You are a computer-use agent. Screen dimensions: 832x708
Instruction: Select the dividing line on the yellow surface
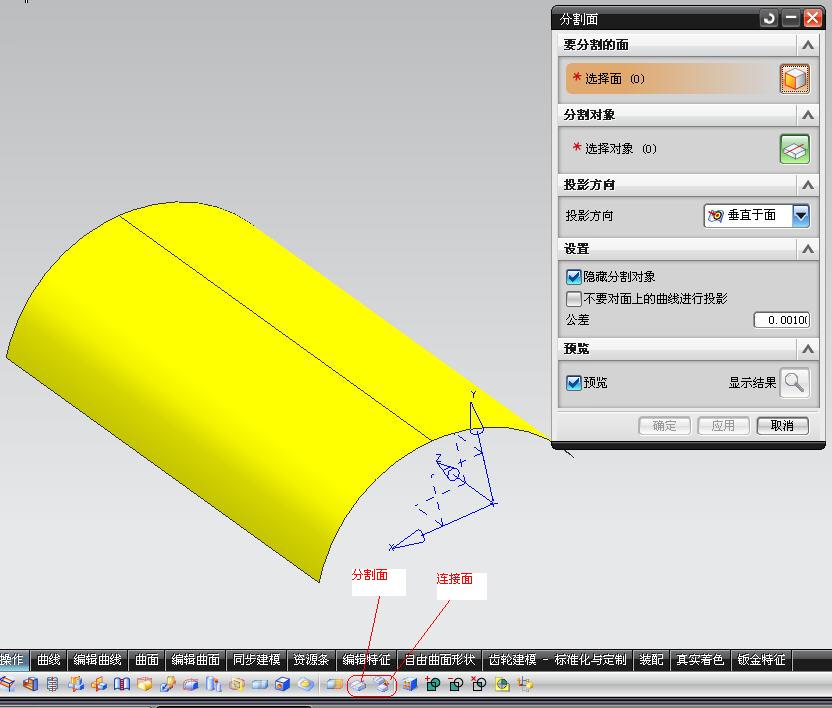[274, 328]
